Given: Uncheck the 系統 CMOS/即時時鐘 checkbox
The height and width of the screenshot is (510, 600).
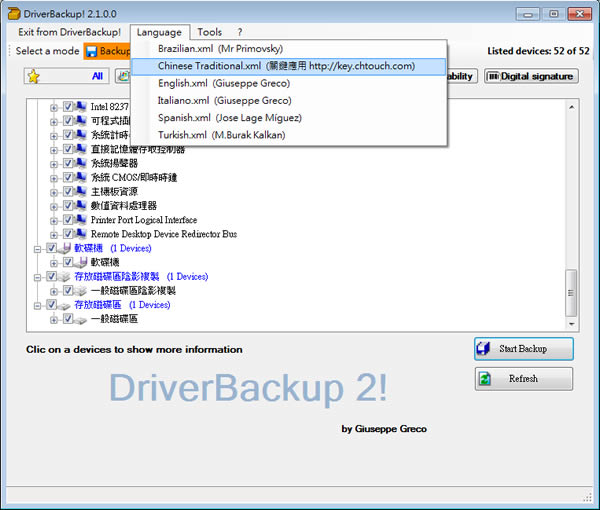Looking at the screenshot, I should 68,177.
